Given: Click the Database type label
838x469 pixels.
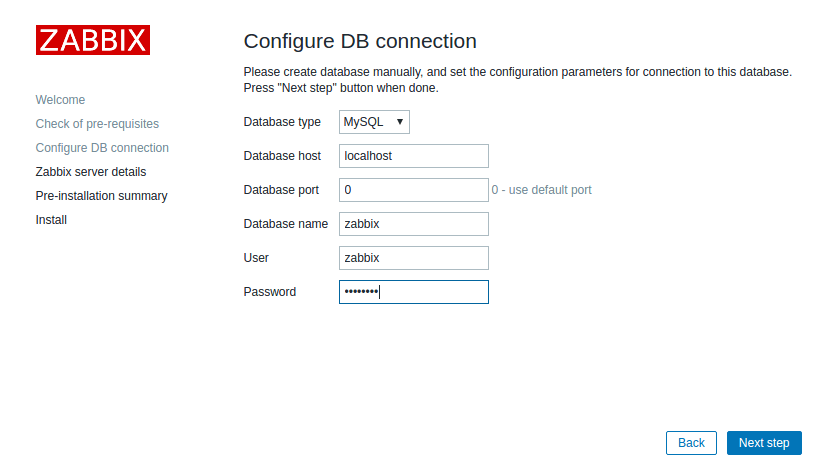Looking at the screenshot, I should (x=282, y=122).
